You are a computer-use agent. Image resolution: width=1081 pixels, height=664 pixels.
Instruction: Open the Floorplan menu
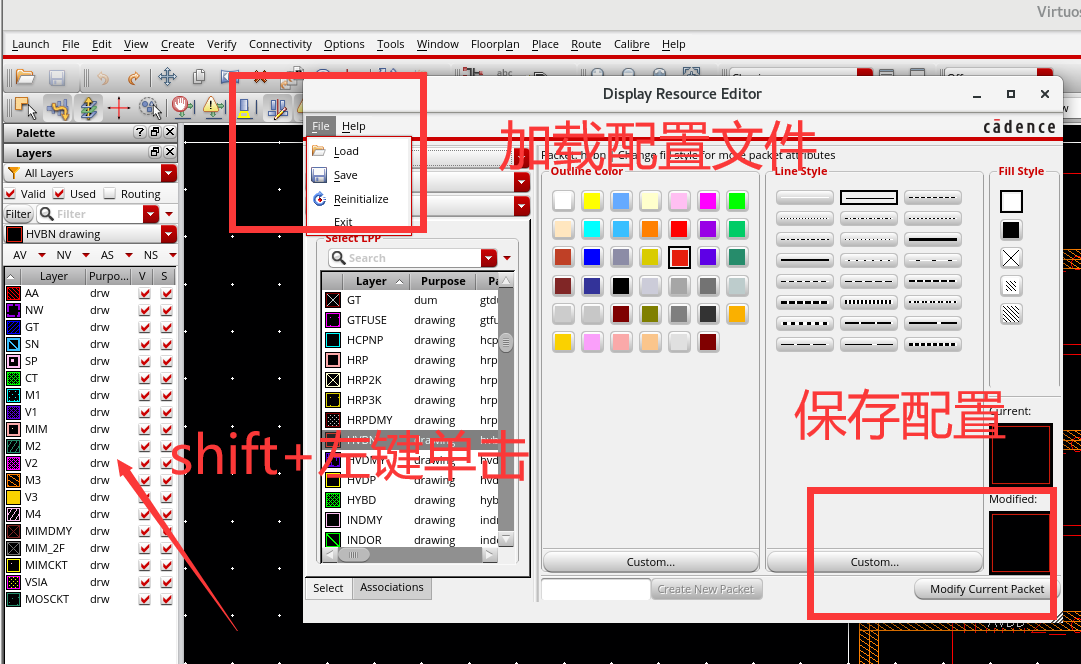pyautogui.click(x=495, y=44)
